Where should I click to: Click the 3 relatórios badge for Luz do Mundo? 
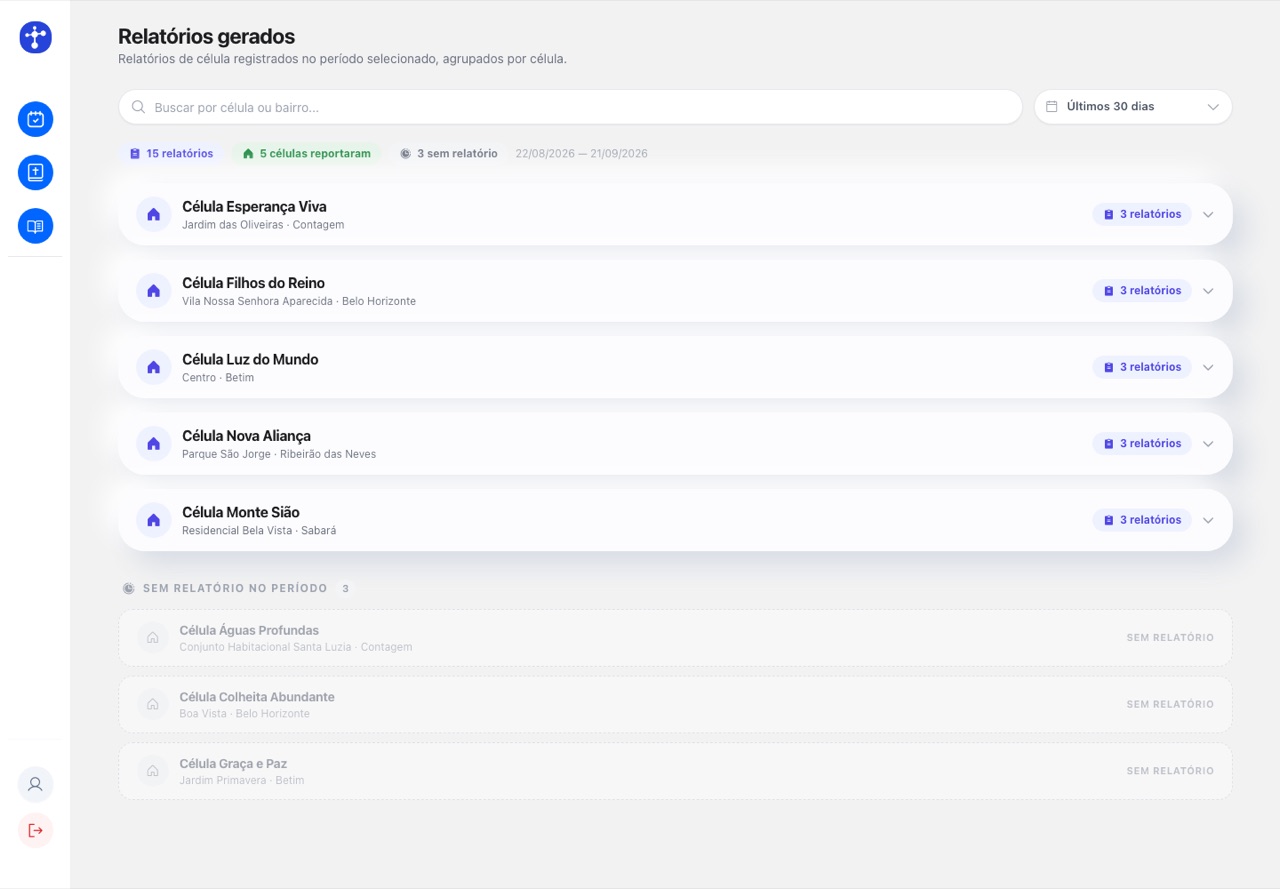point(1142,367)
